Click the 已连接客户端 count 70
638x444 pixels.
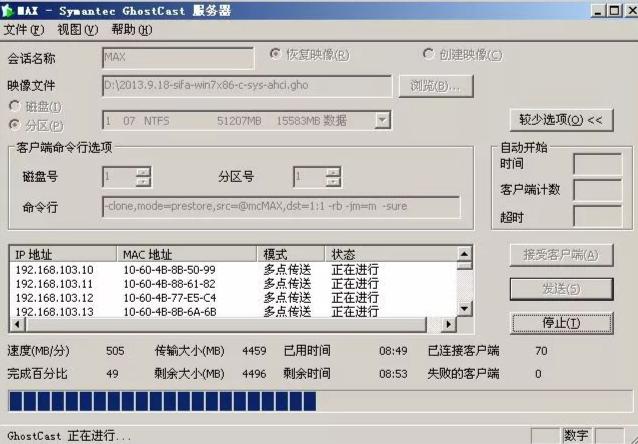click(x=541, y=351)
